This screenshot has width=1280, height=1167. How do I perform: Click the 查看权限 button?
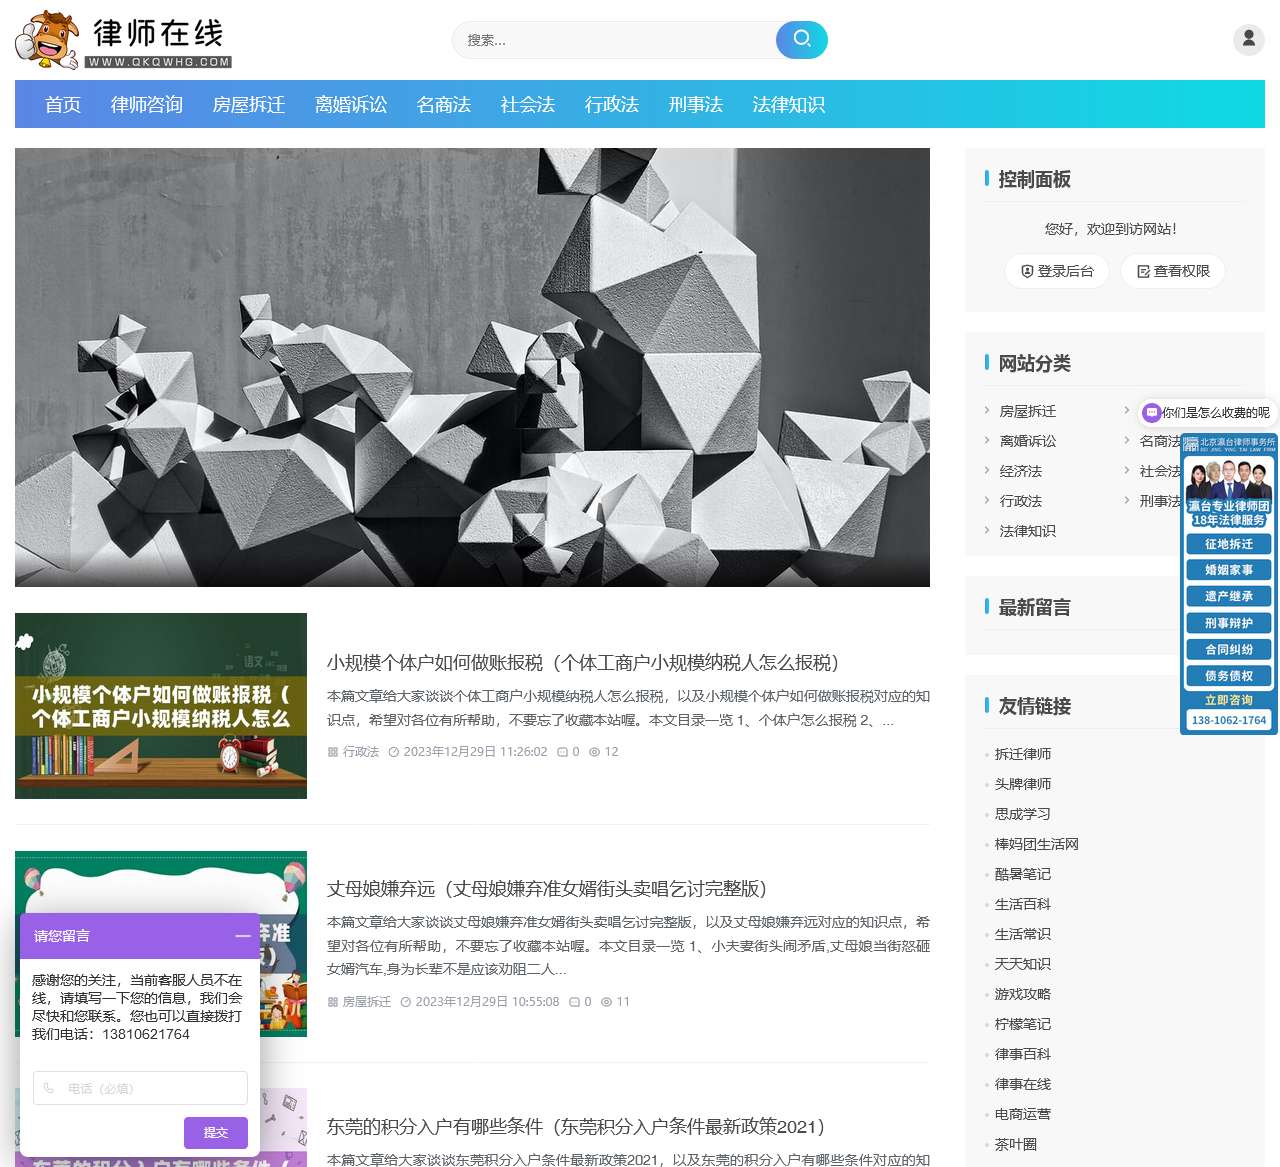pos(1173,271)
